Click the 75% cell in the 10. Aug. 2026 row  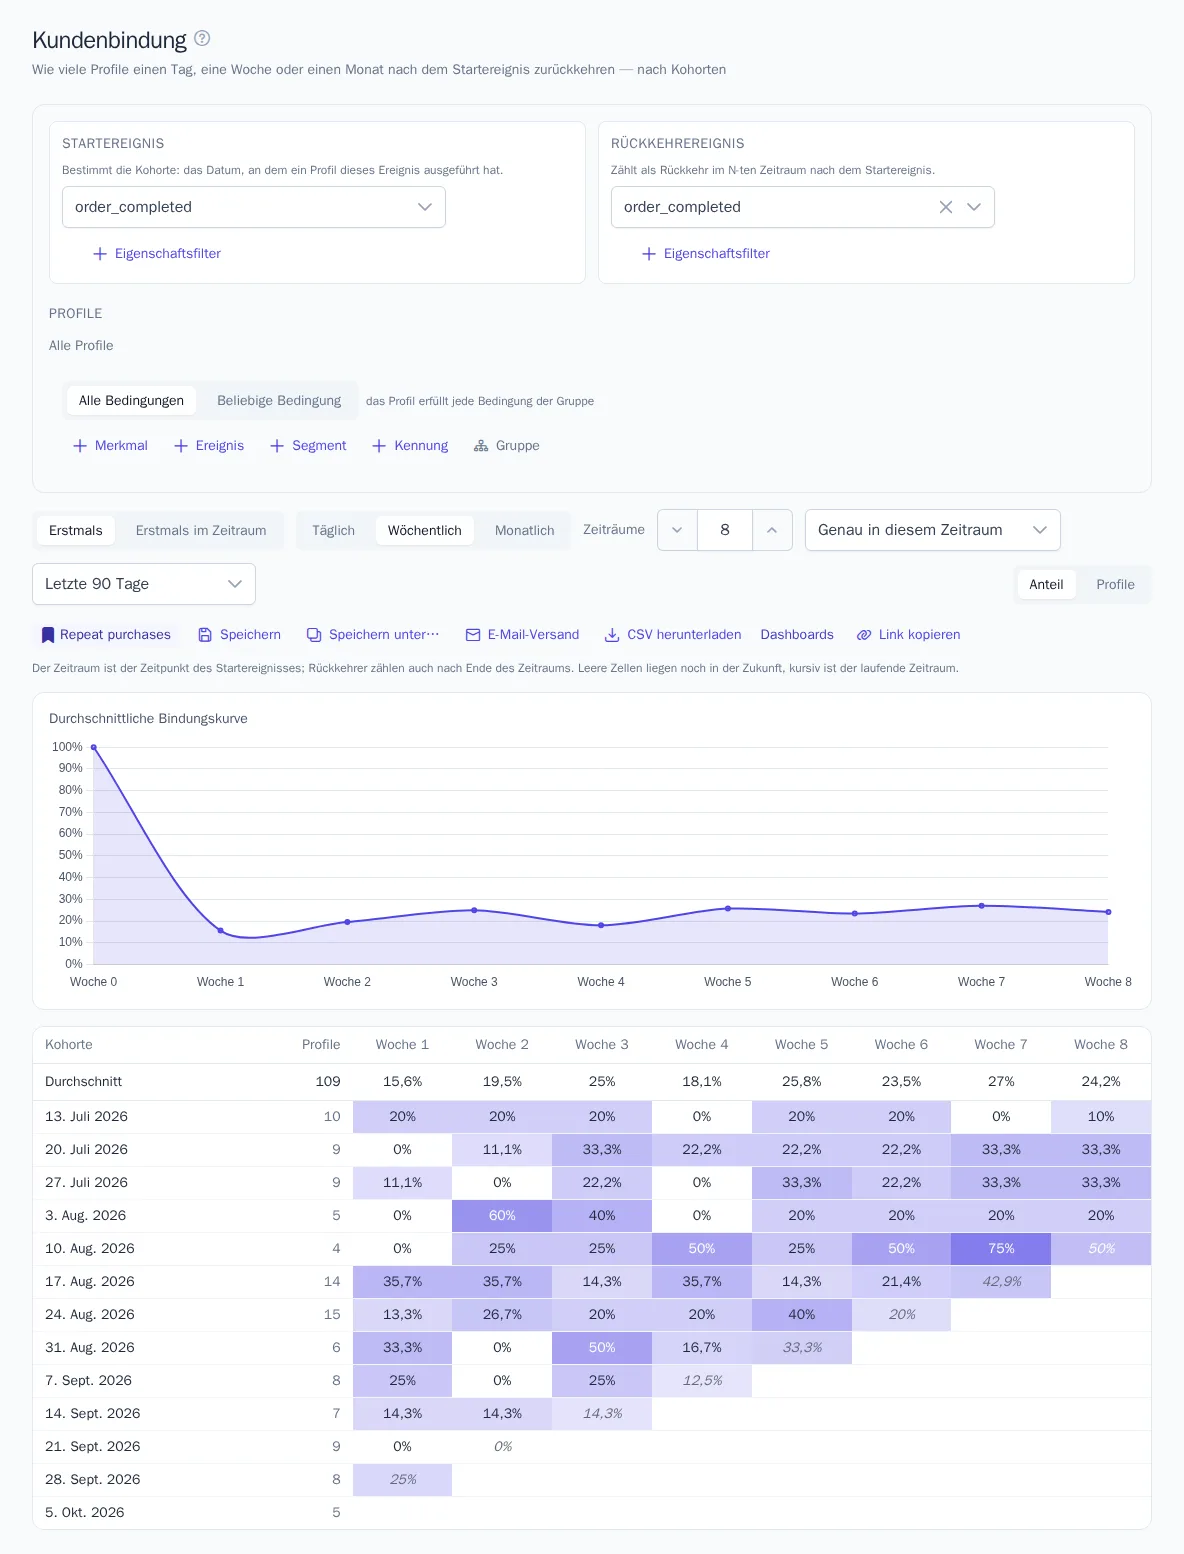pos(1001,1249)
